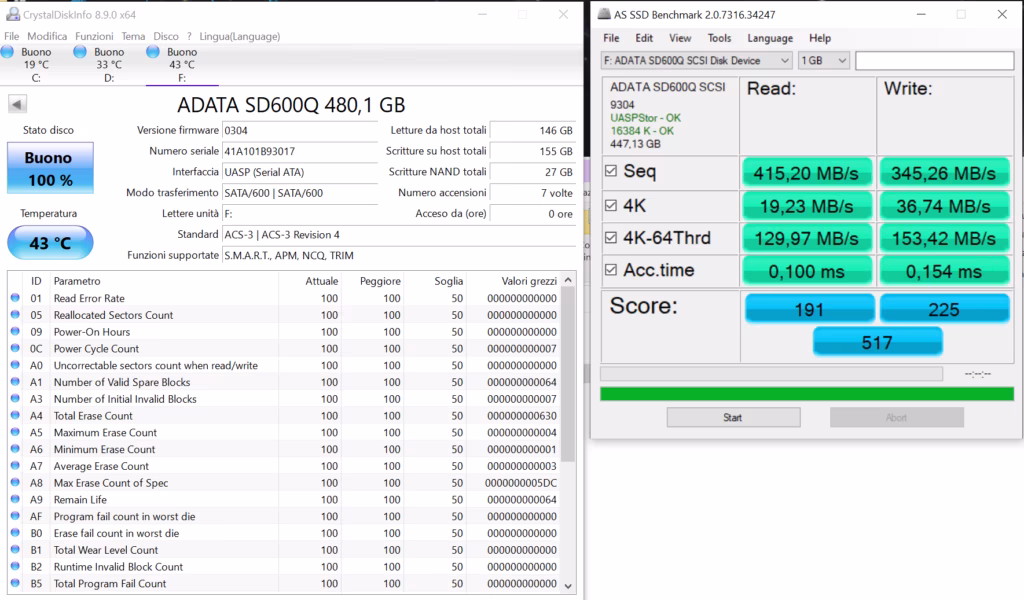Click status dot for Program fail count in worst die

15,516
